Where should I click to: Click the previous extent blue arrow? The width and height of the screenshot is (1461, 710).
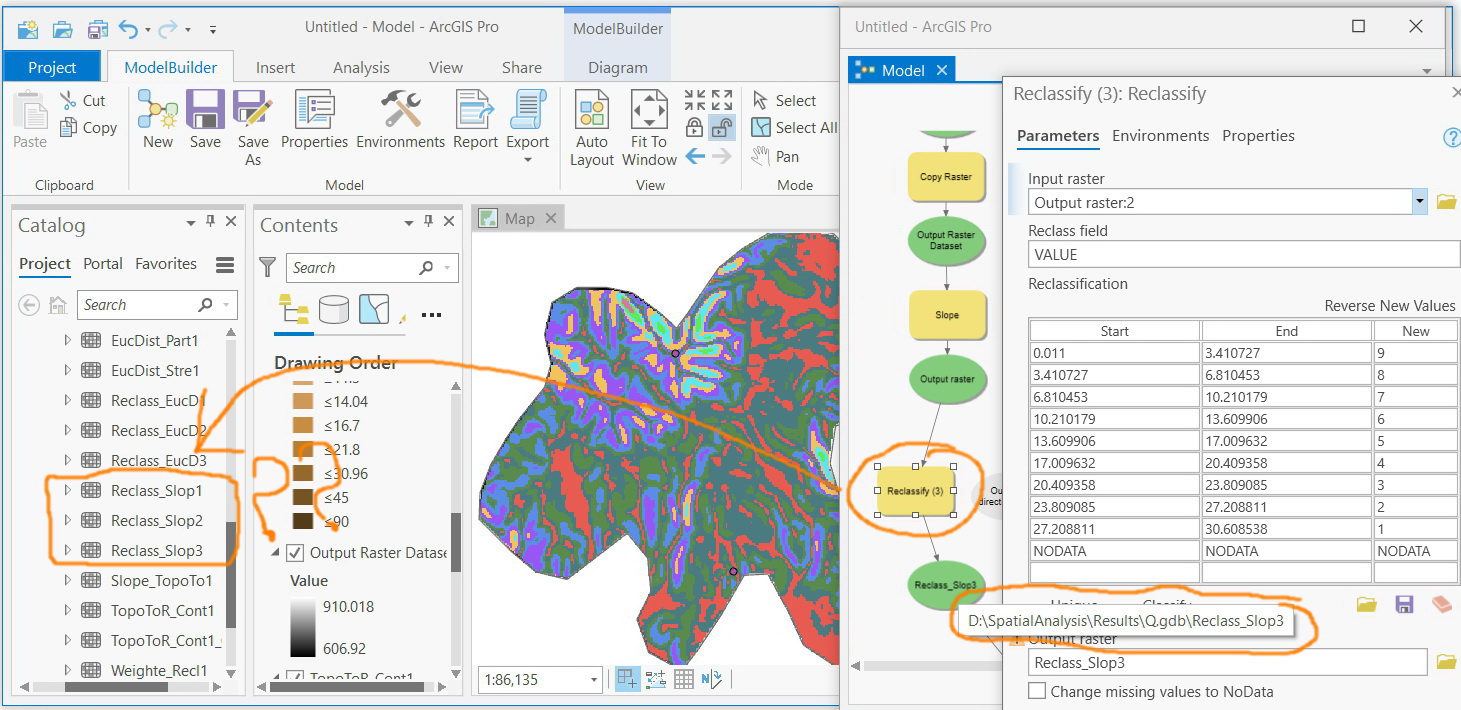[x=695, y=156]
